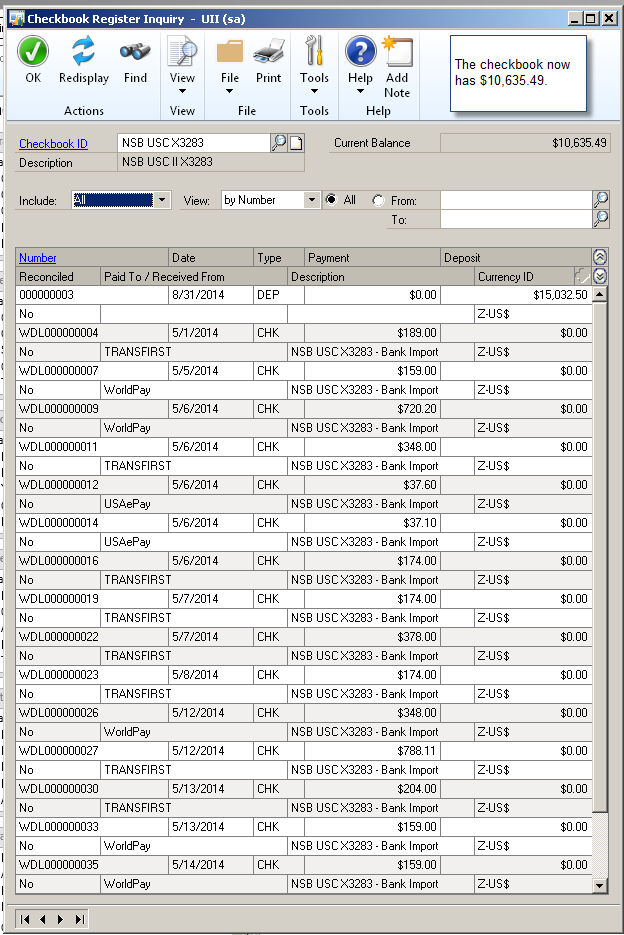The image size is (624, 935).
Task: Click the Checkbook ID link
Action: tap(53, 144)
